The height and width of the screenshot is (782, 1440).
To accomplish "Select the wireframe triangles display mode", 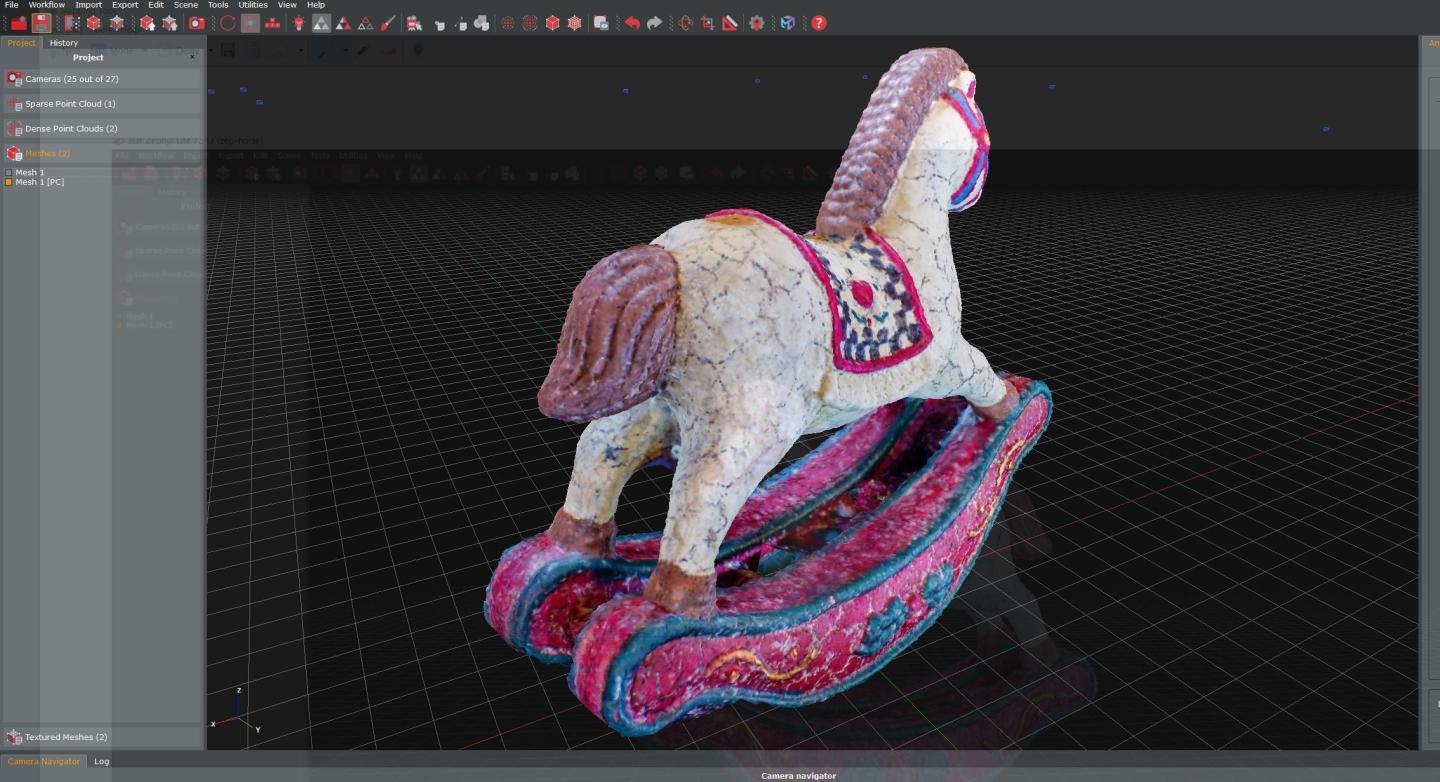I will pos(366,23).
